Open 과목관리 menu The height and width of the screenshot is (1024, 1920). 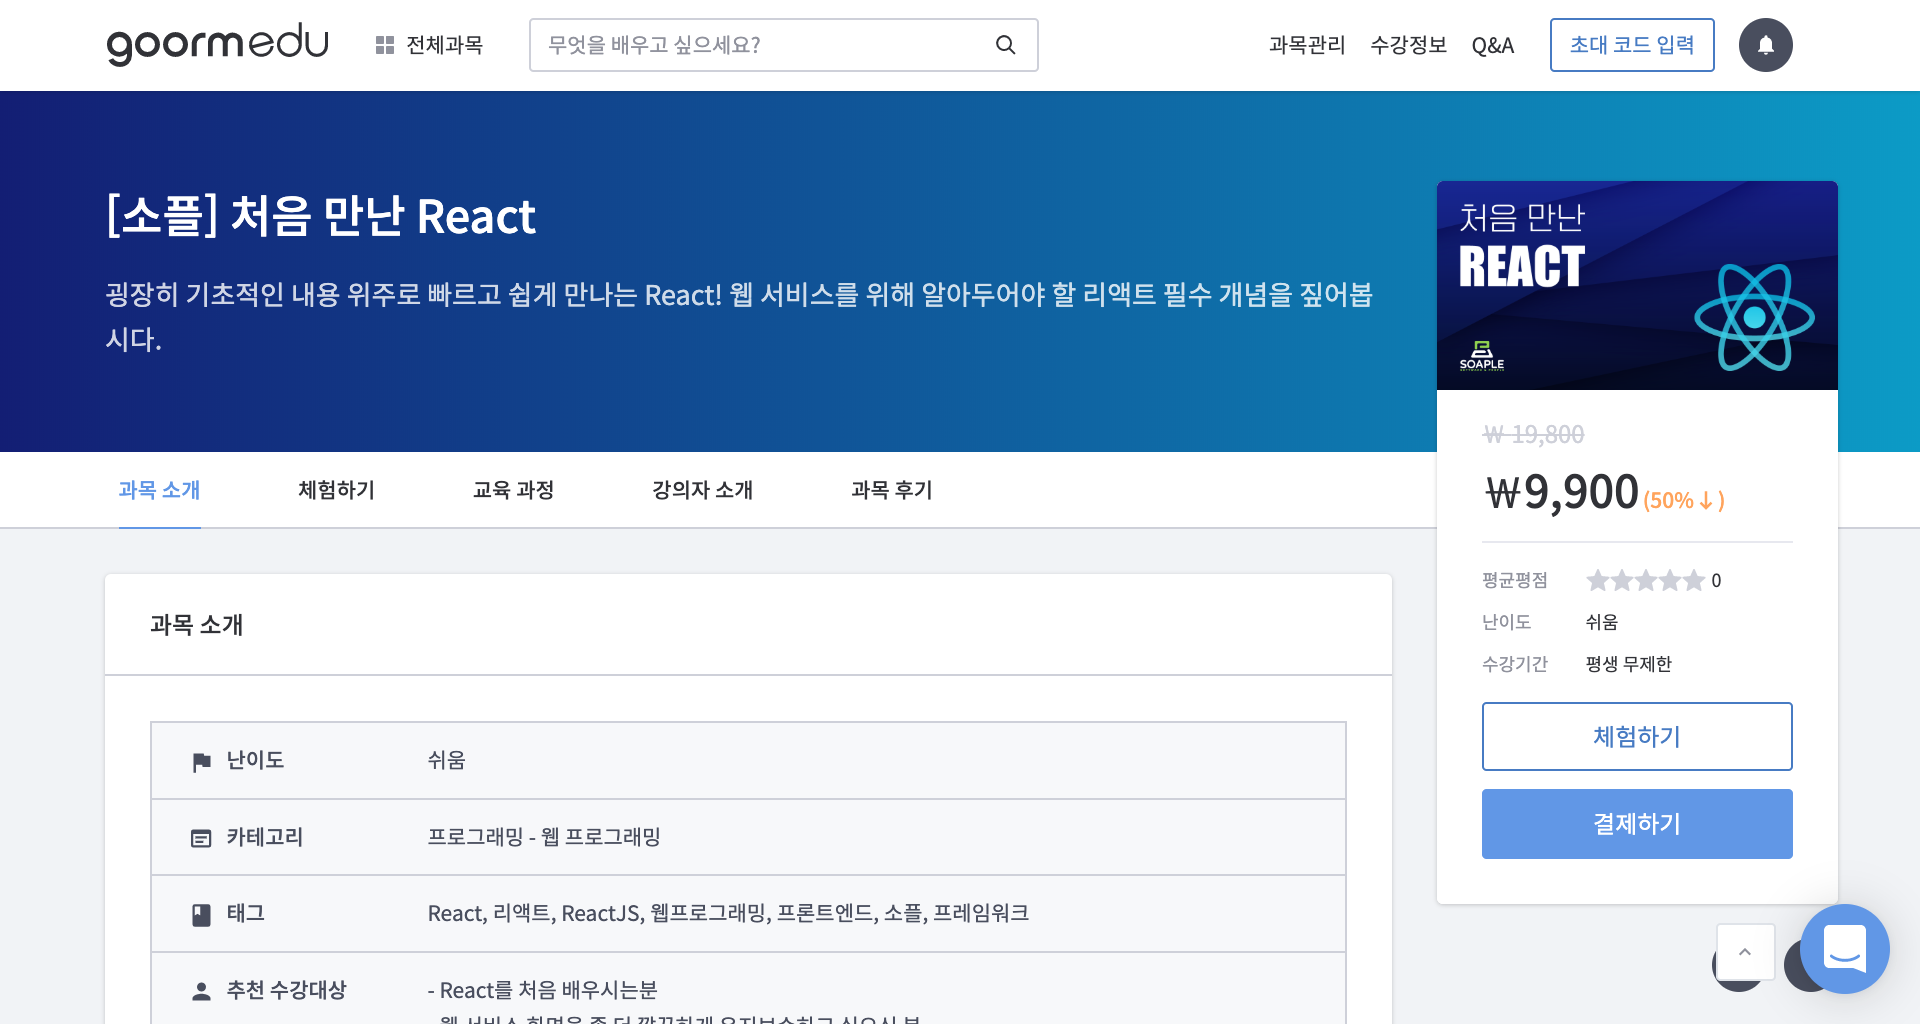[1307, 45]
